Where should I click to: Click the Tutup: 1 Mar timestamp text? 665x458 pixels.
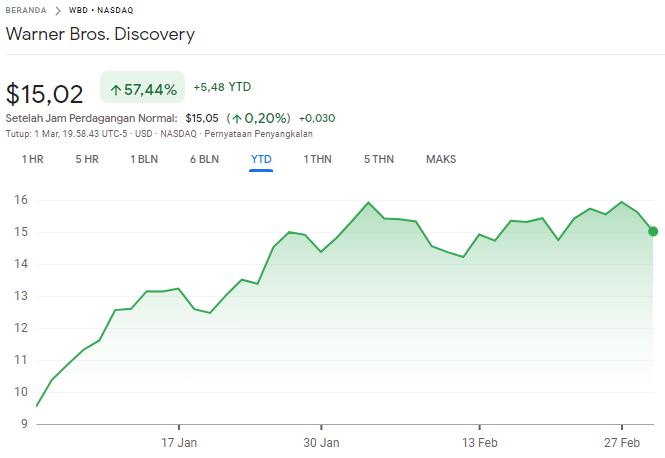tap(66, 134)
